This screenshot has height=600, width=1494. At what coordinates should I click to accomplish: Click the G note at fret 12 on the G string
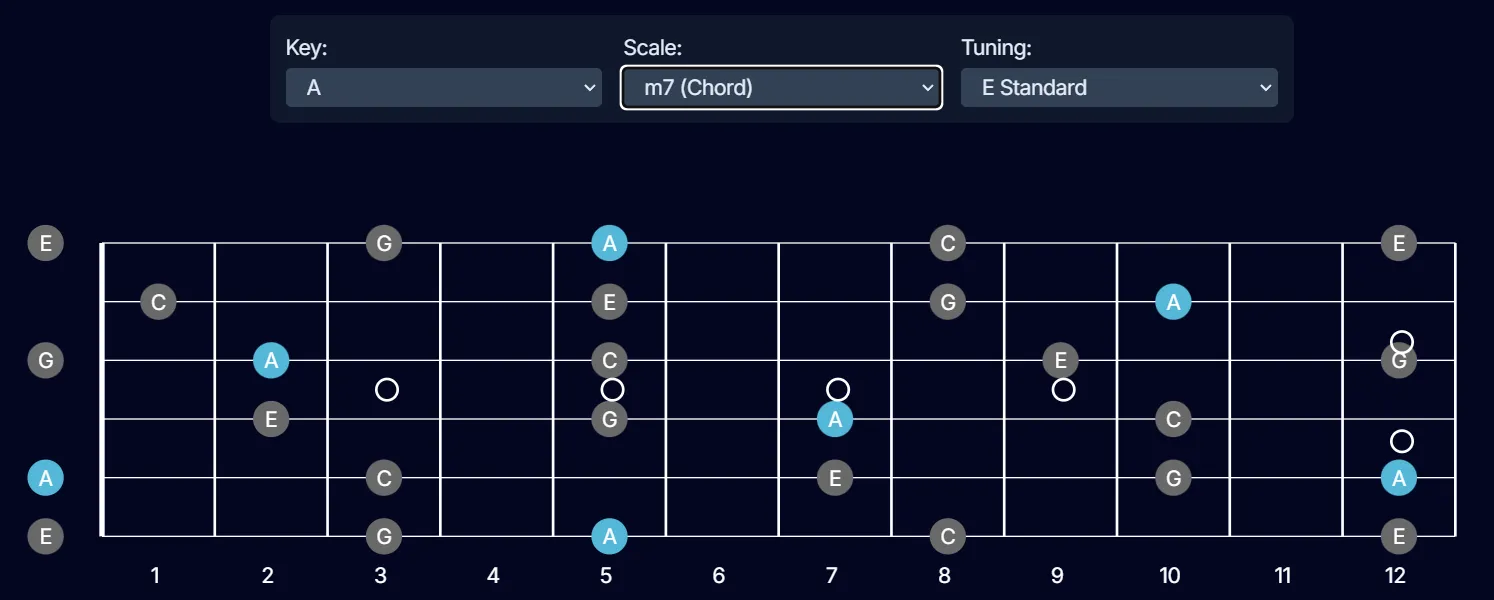tap(1398, 360)
